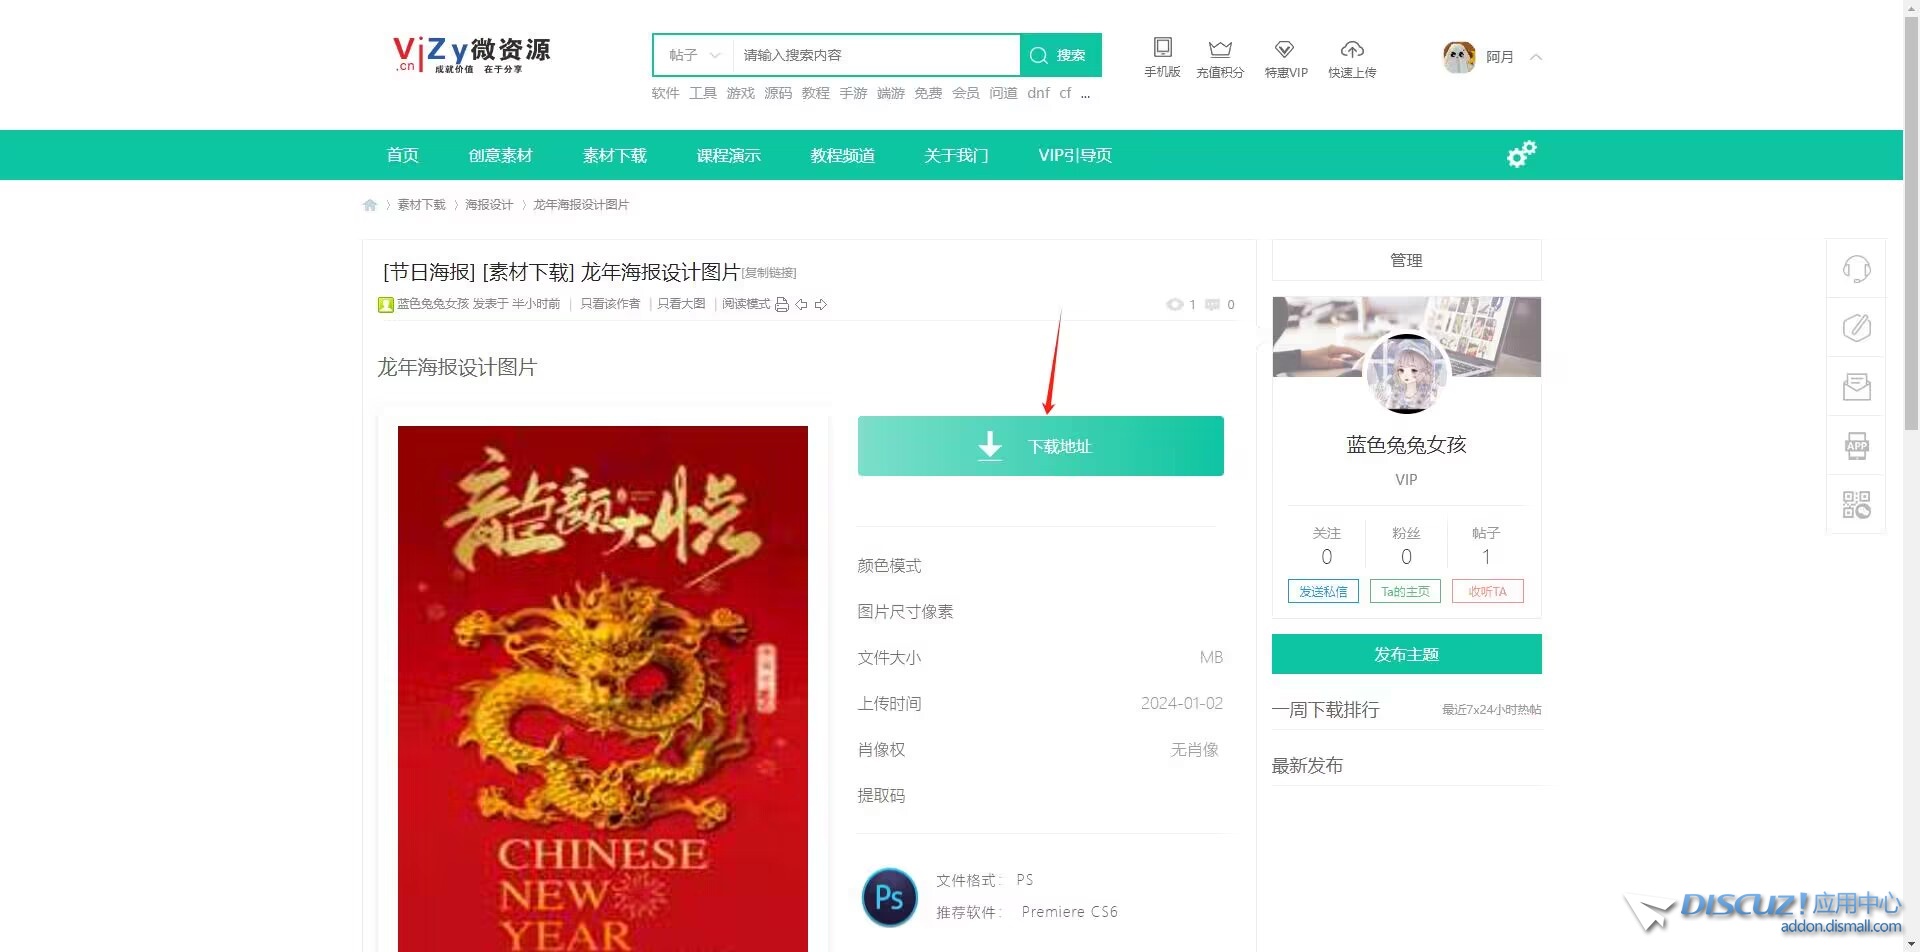Click the QR code sidebar icon
The width and height of the screenshot is (1920, 952).
point(1856,504)
